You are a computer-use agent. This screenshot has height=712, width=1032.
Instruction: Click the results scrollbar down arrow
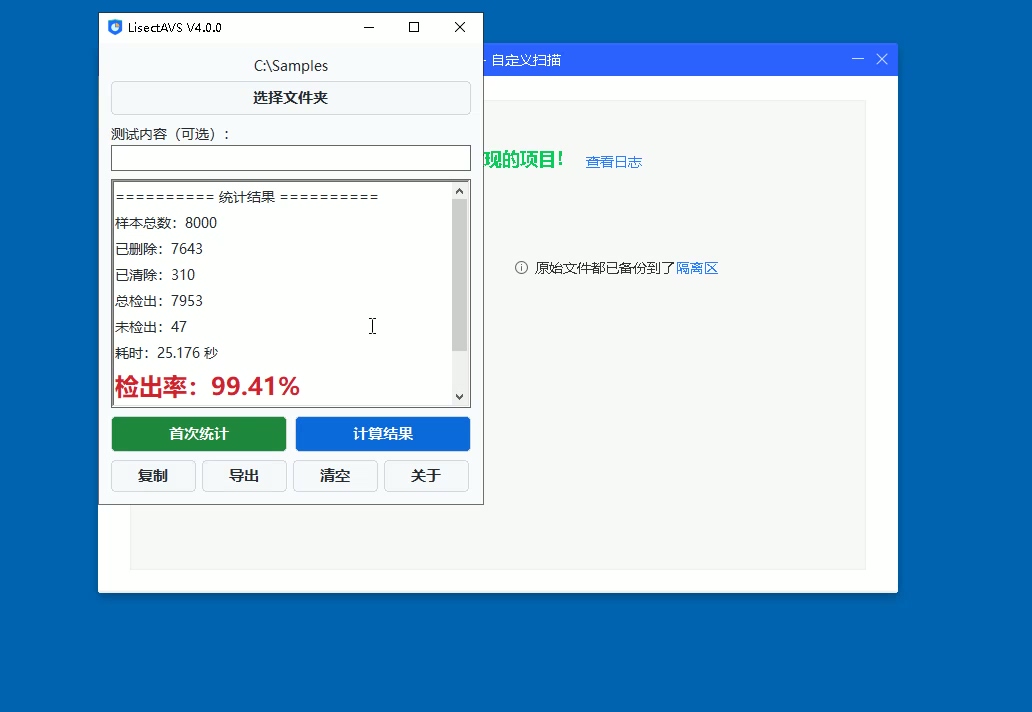click(459, 397)
